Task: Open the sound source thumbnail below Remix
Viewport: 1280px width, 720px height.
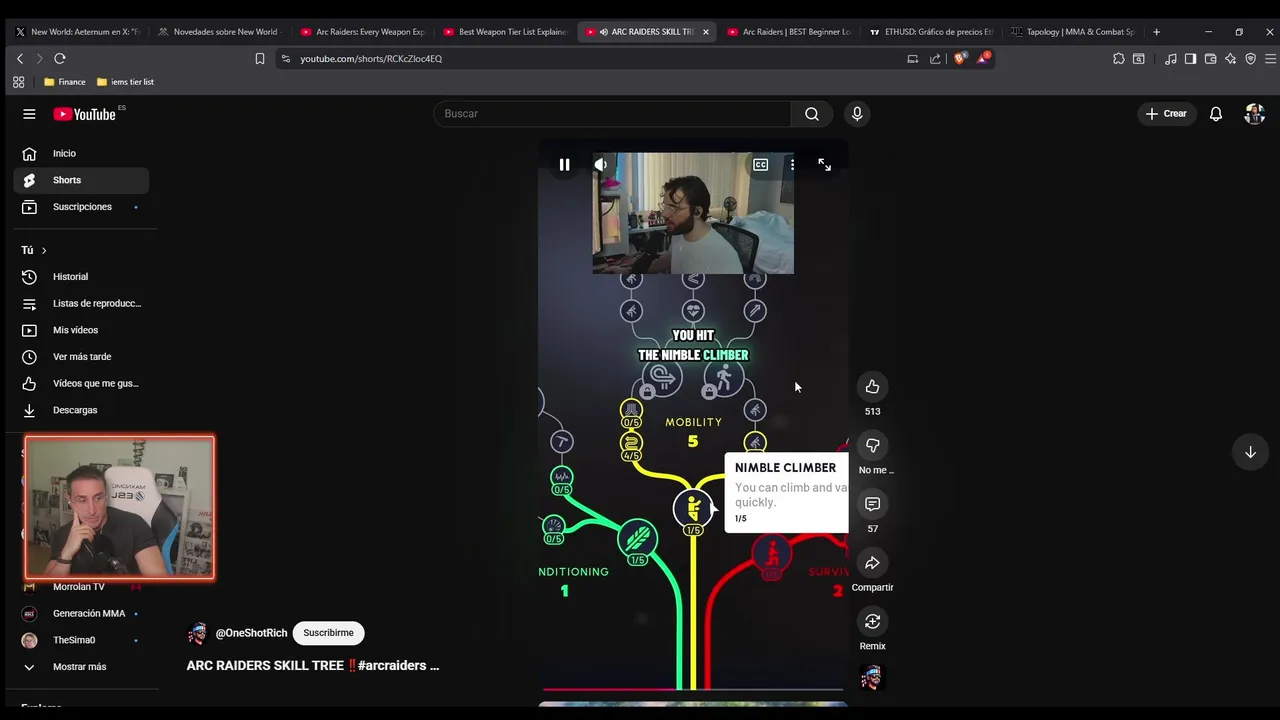Action: 872,678
